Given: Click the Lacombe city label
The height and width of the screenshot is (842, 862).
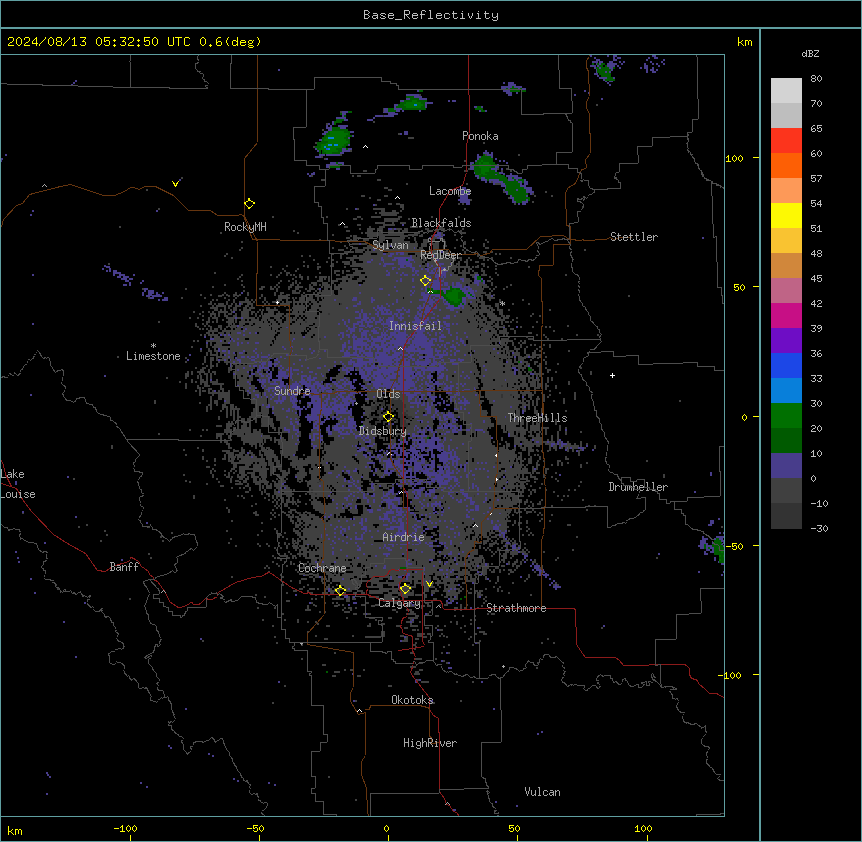Looking at the screenshot, I should [450, 191].
